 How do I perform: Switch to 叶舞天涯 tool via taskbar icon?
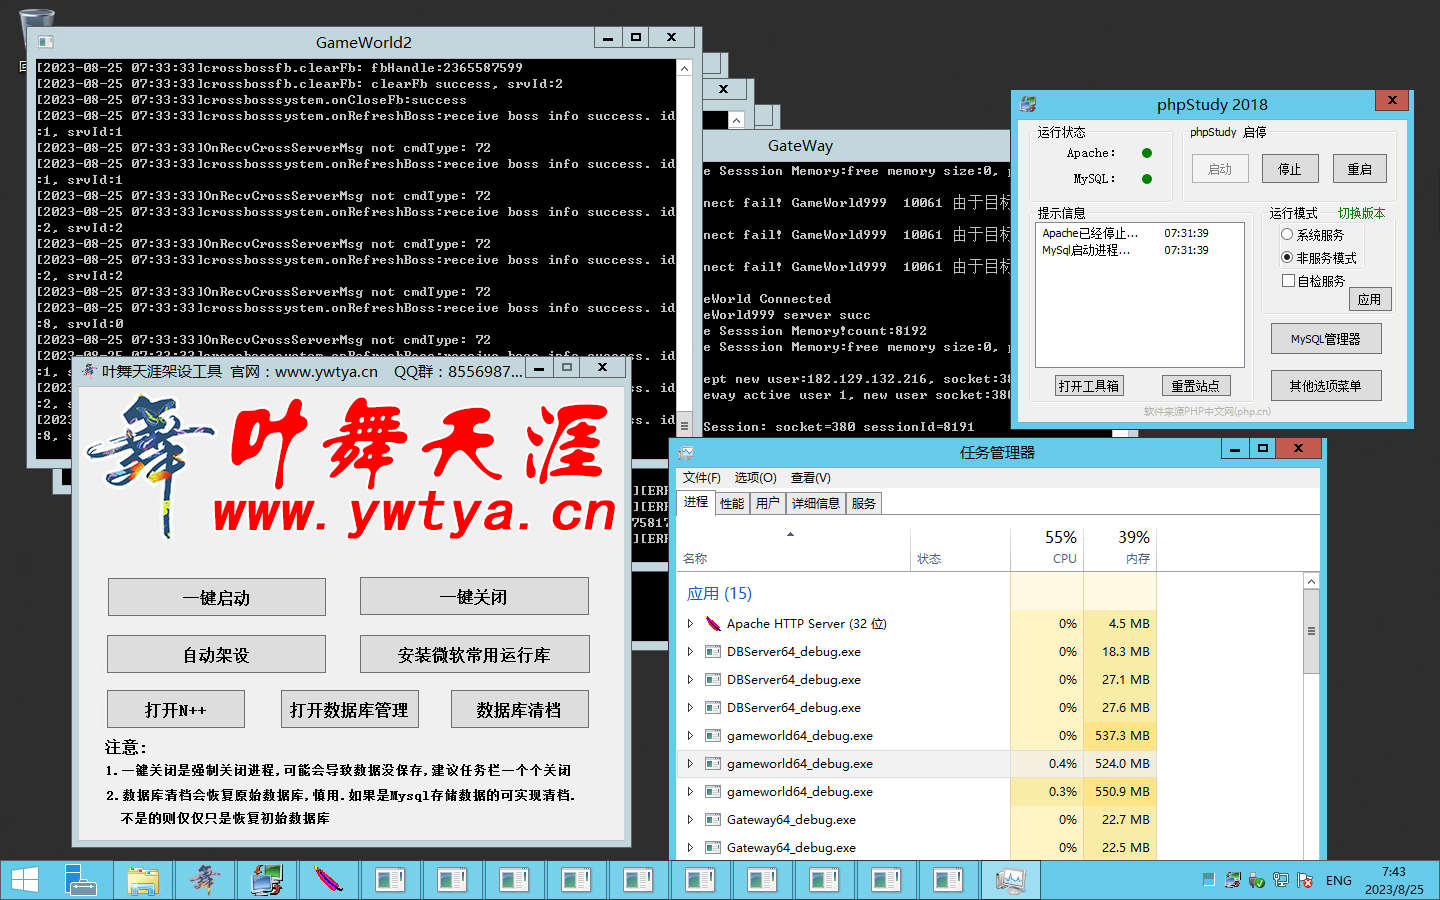point(205,880)
